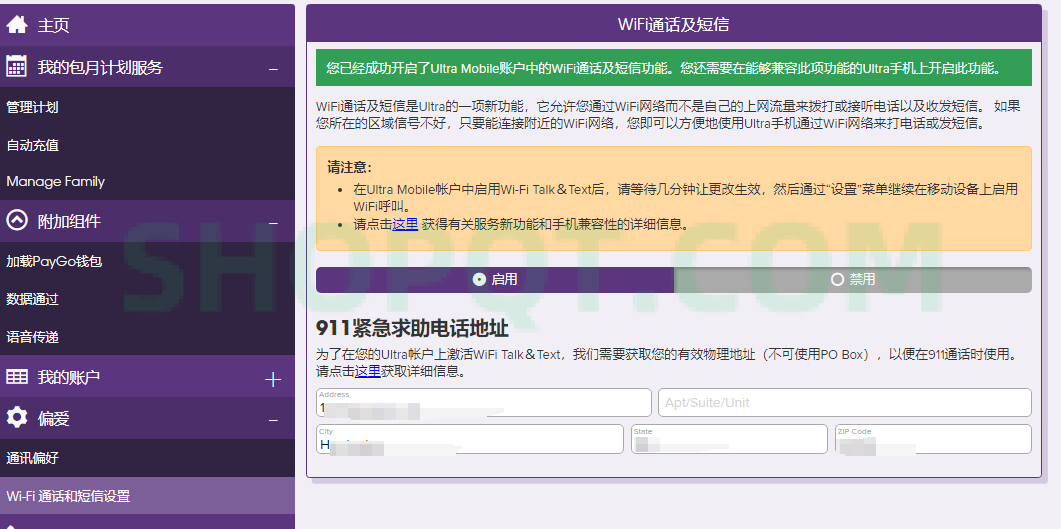
Task: Select the 启用 radio option
Action: (x=495, y=279)
